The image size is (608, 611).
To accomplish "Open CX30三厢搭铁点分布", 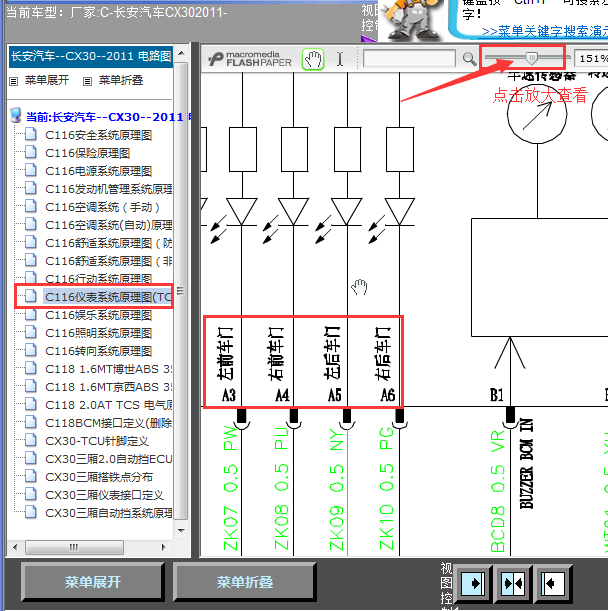I will click(x=99, y=477).
